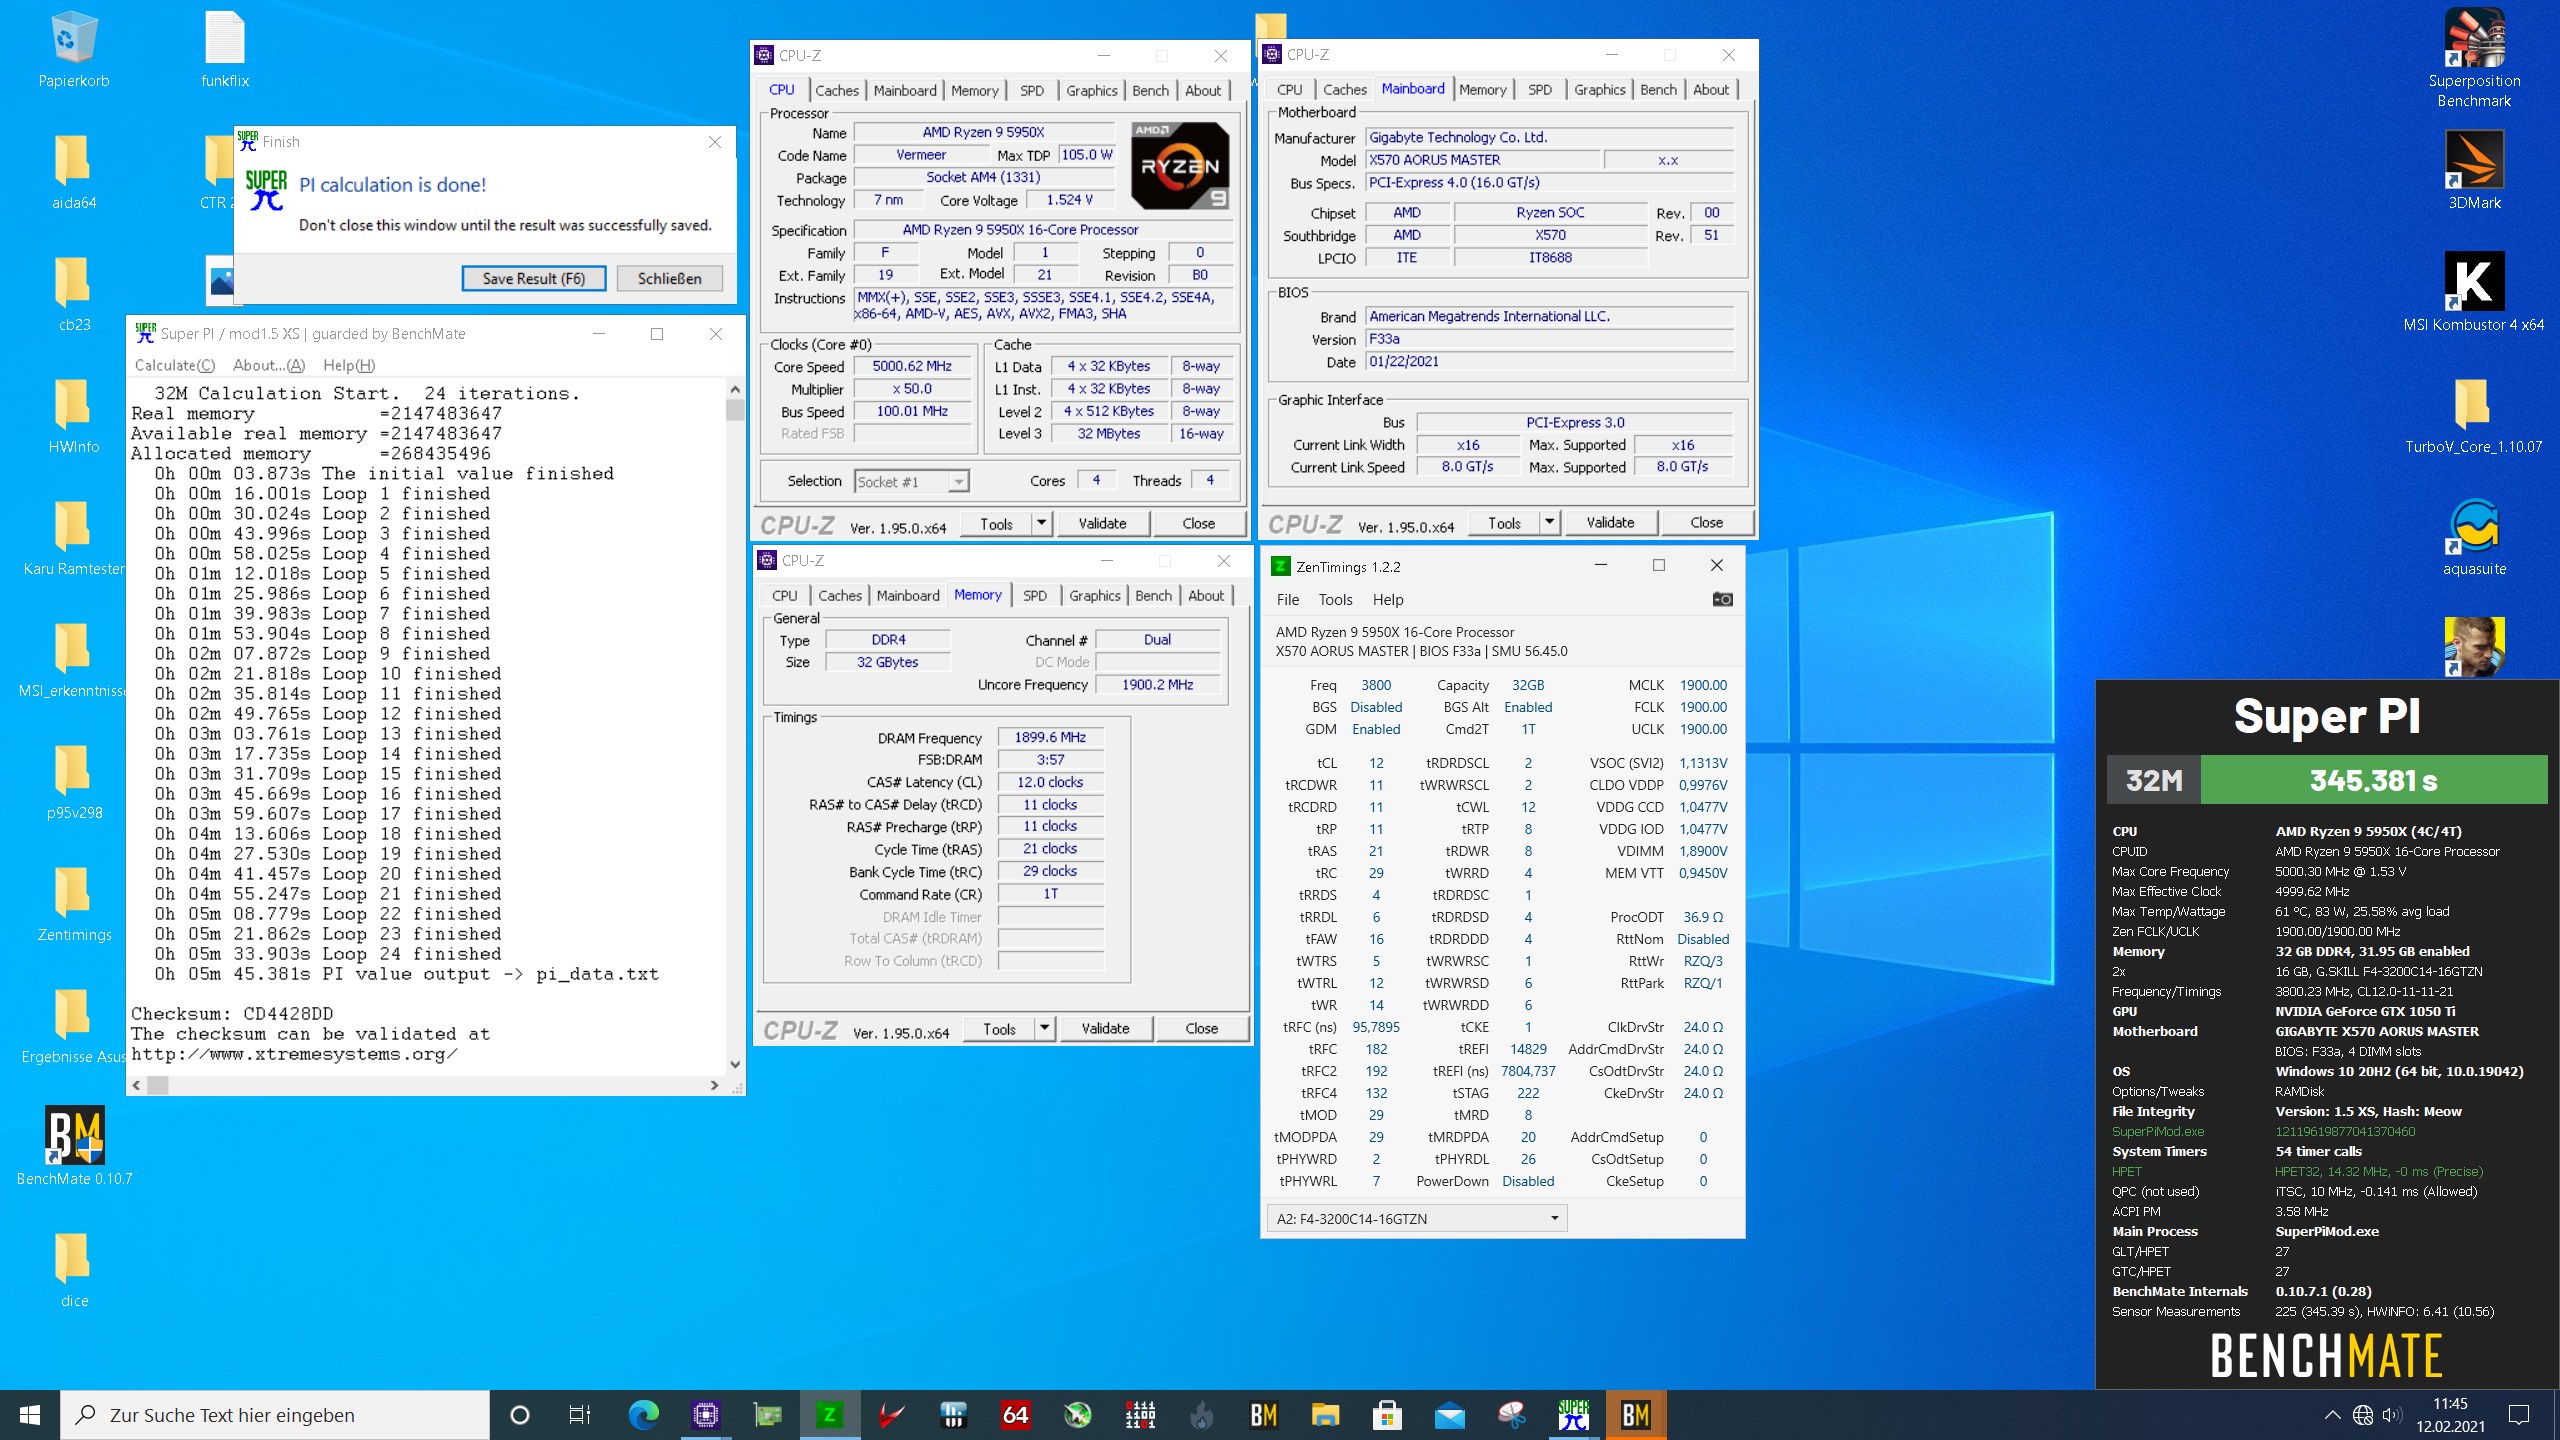Click the 345.381 s result in BenchMate panel
The width and height of the screenshot is (2560, 1440).
point(2373,780)
